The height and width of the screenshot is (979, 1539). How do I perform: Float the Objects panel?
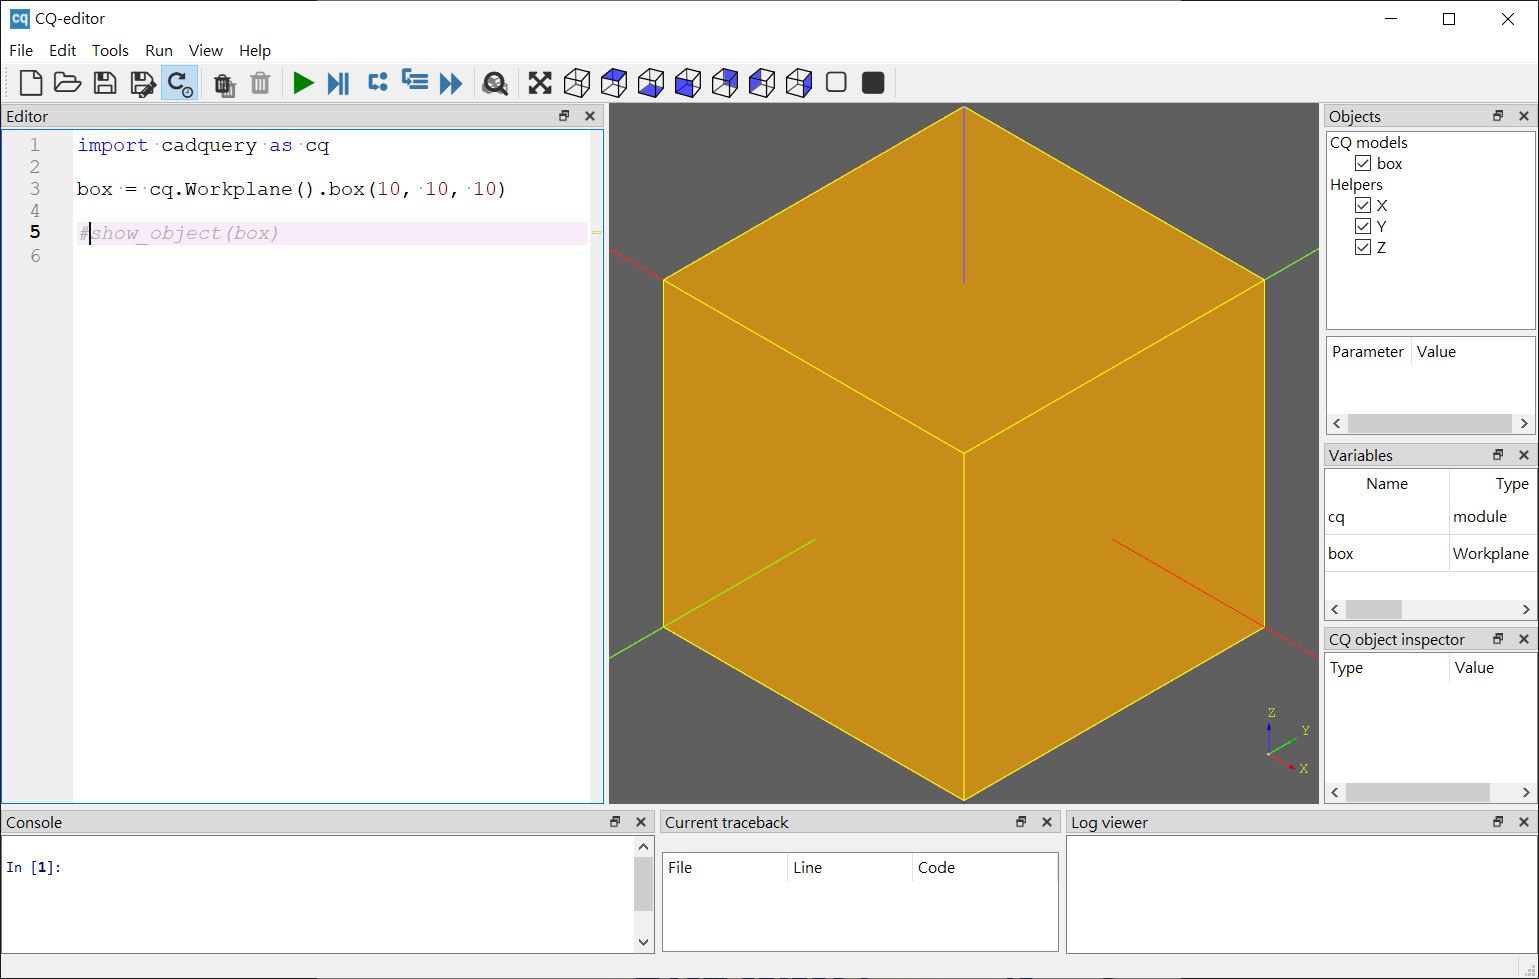(x=1498, y=116)
